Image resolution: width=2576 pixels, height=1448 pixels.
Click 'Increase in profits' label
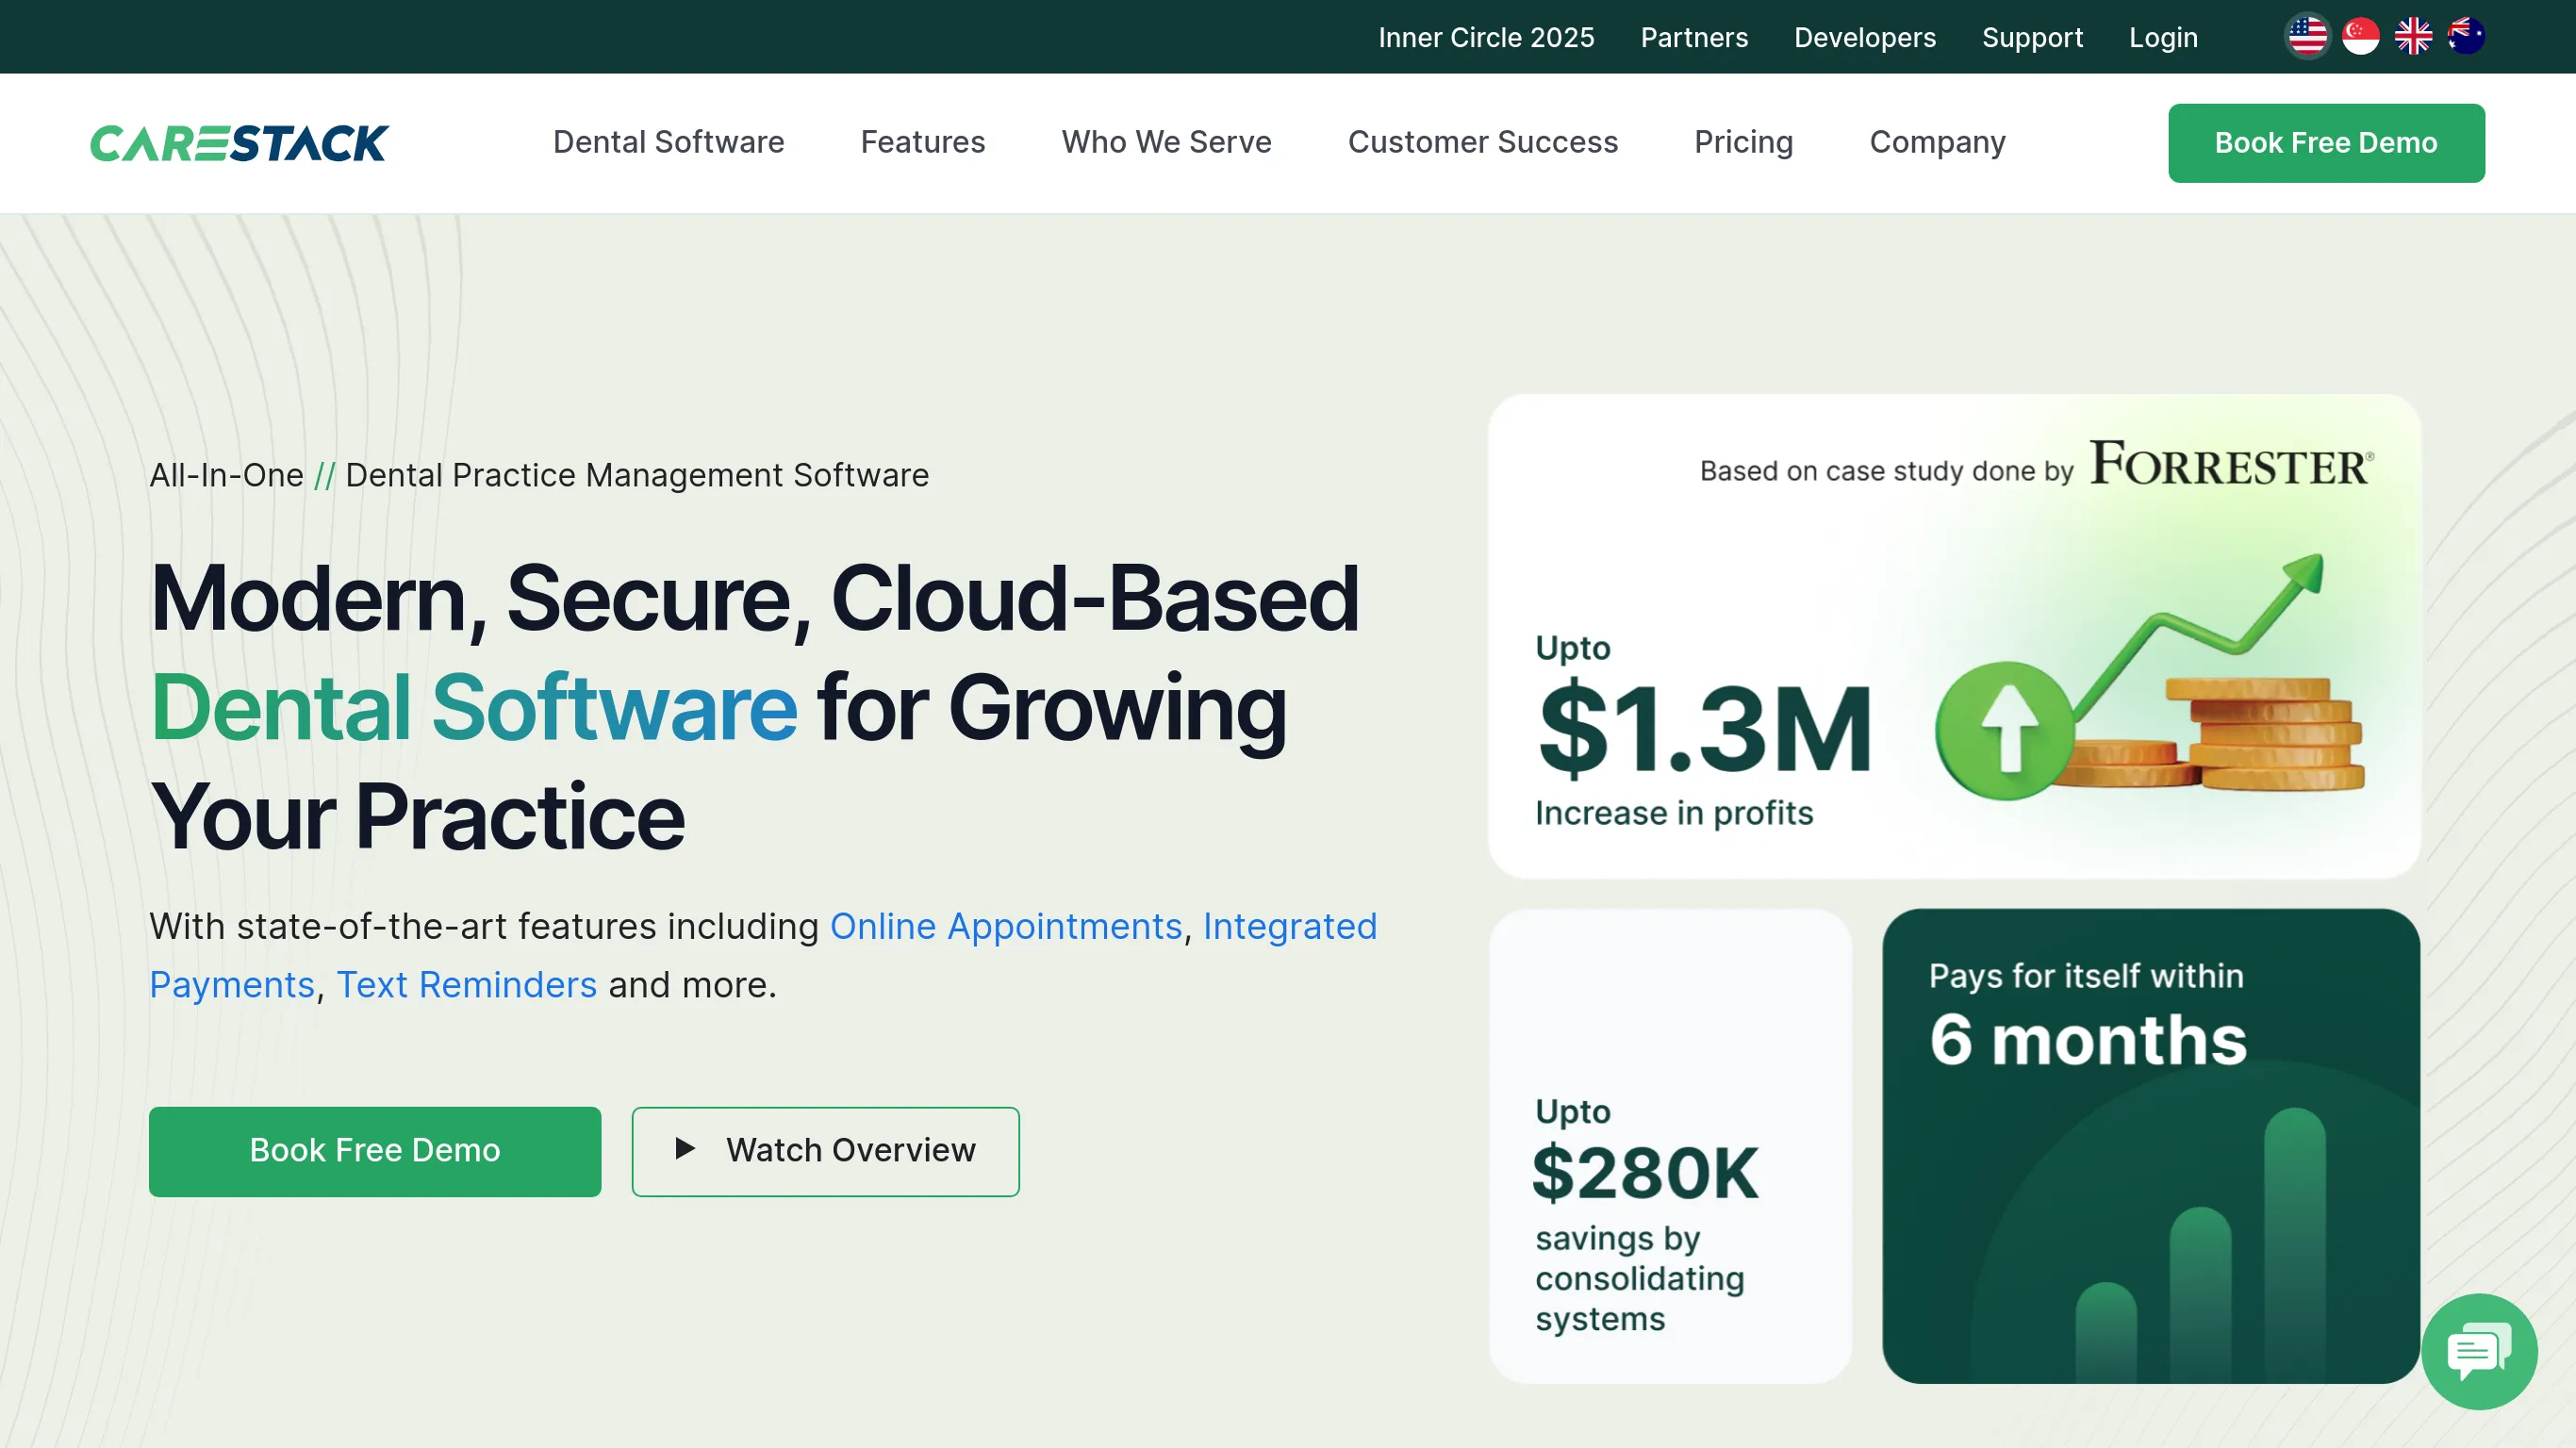1674,813
